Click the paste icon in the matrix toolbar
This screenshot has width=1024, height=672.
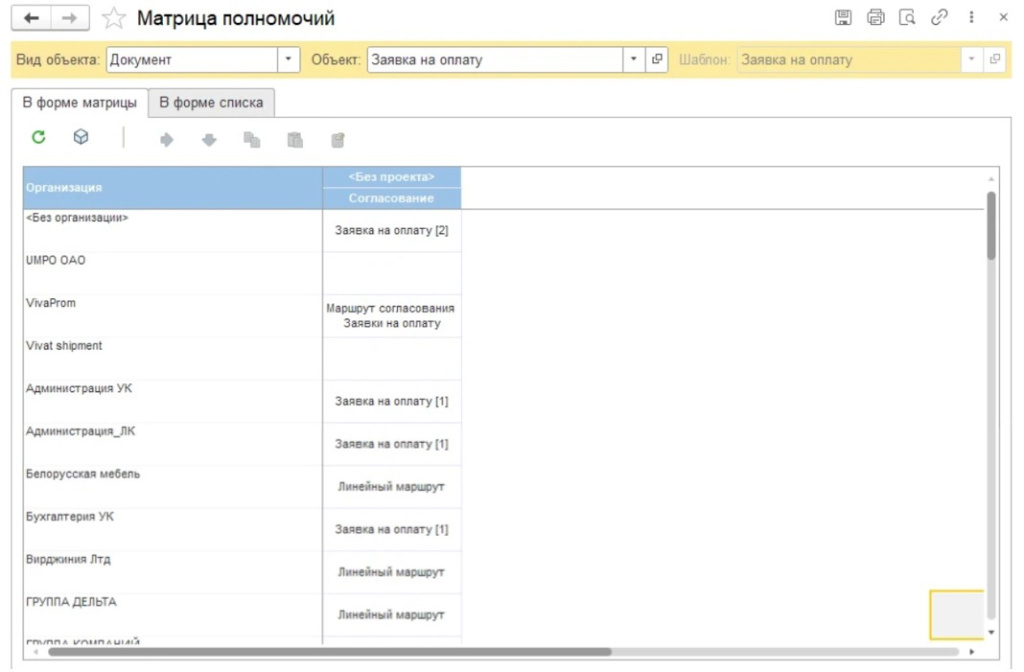tap(295, 140)
